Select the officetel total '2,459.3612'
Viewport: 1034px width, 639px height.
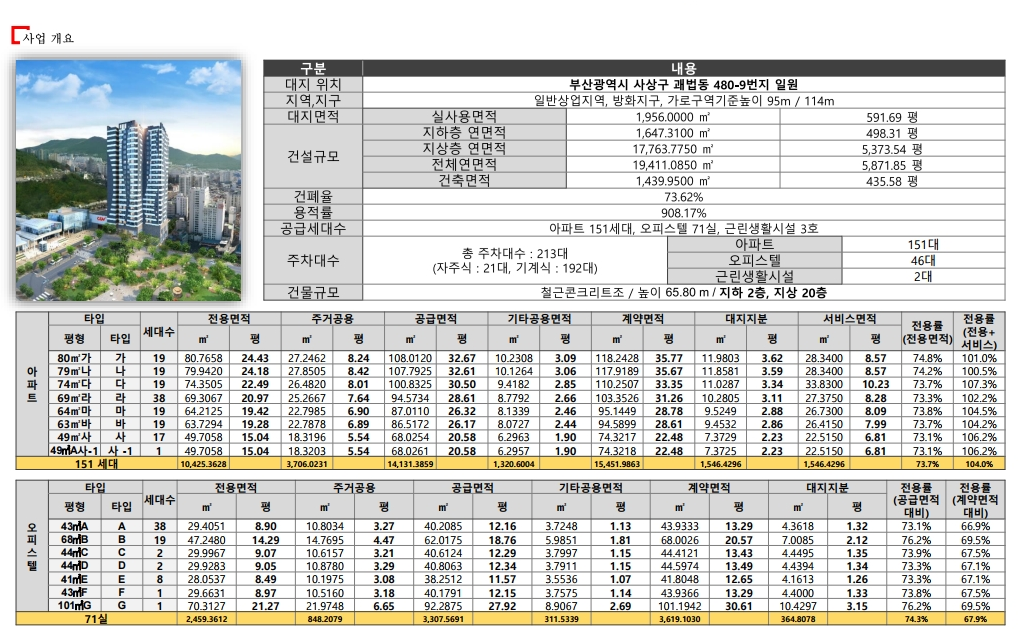pos(206,620)
